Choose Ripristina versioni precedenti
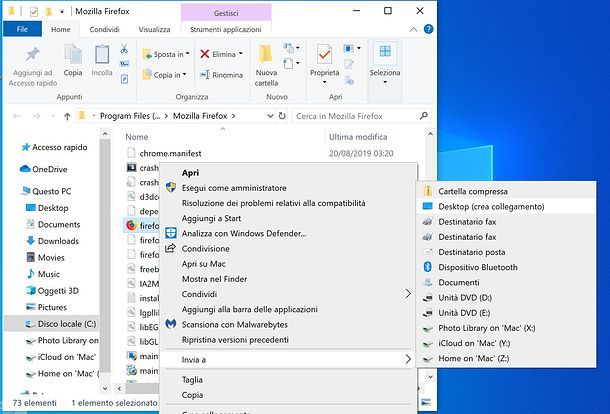The image size is (610, 414). tap(288, 339)
